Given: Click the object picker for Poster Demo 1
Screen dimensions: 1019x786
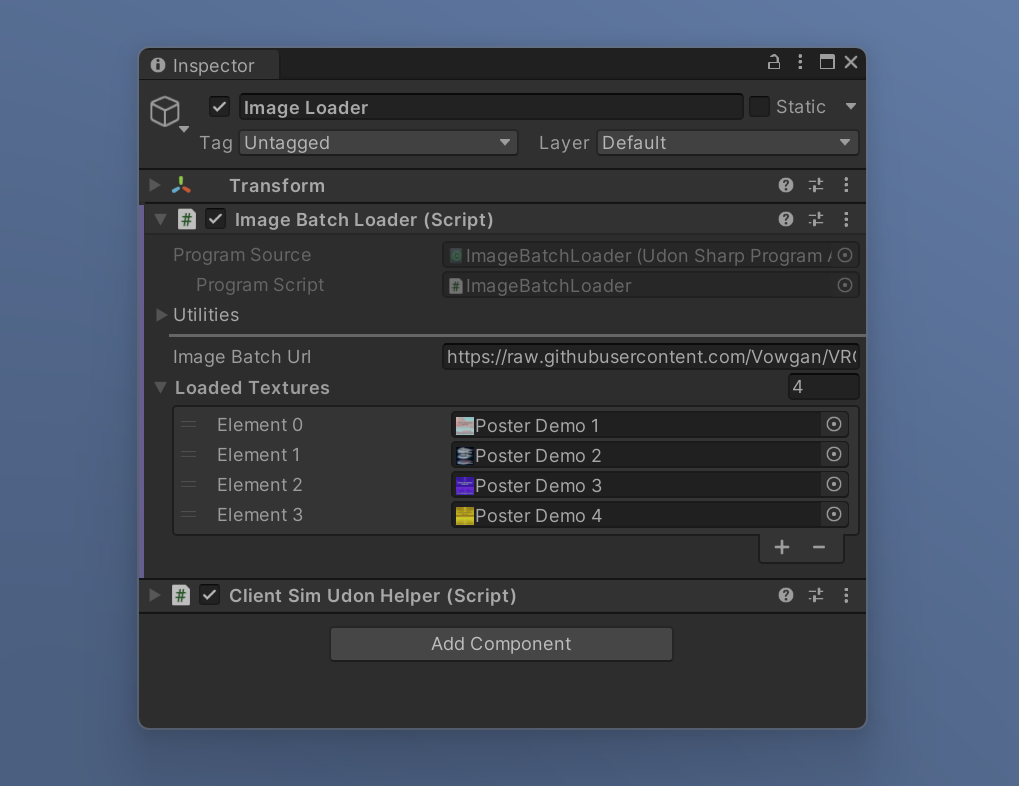Looking at the screenshot, I should [x=833, y=425].
